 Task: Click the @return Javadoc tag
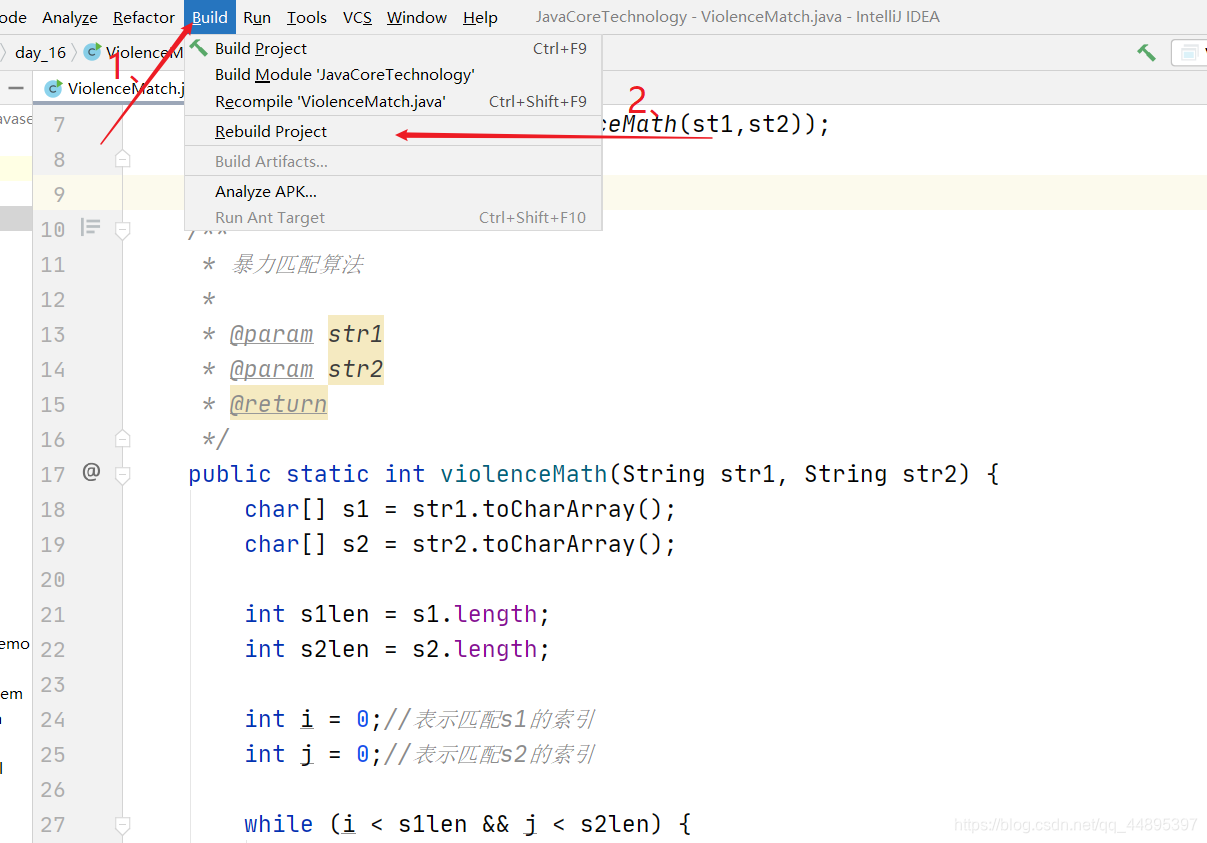pos(278,404)
